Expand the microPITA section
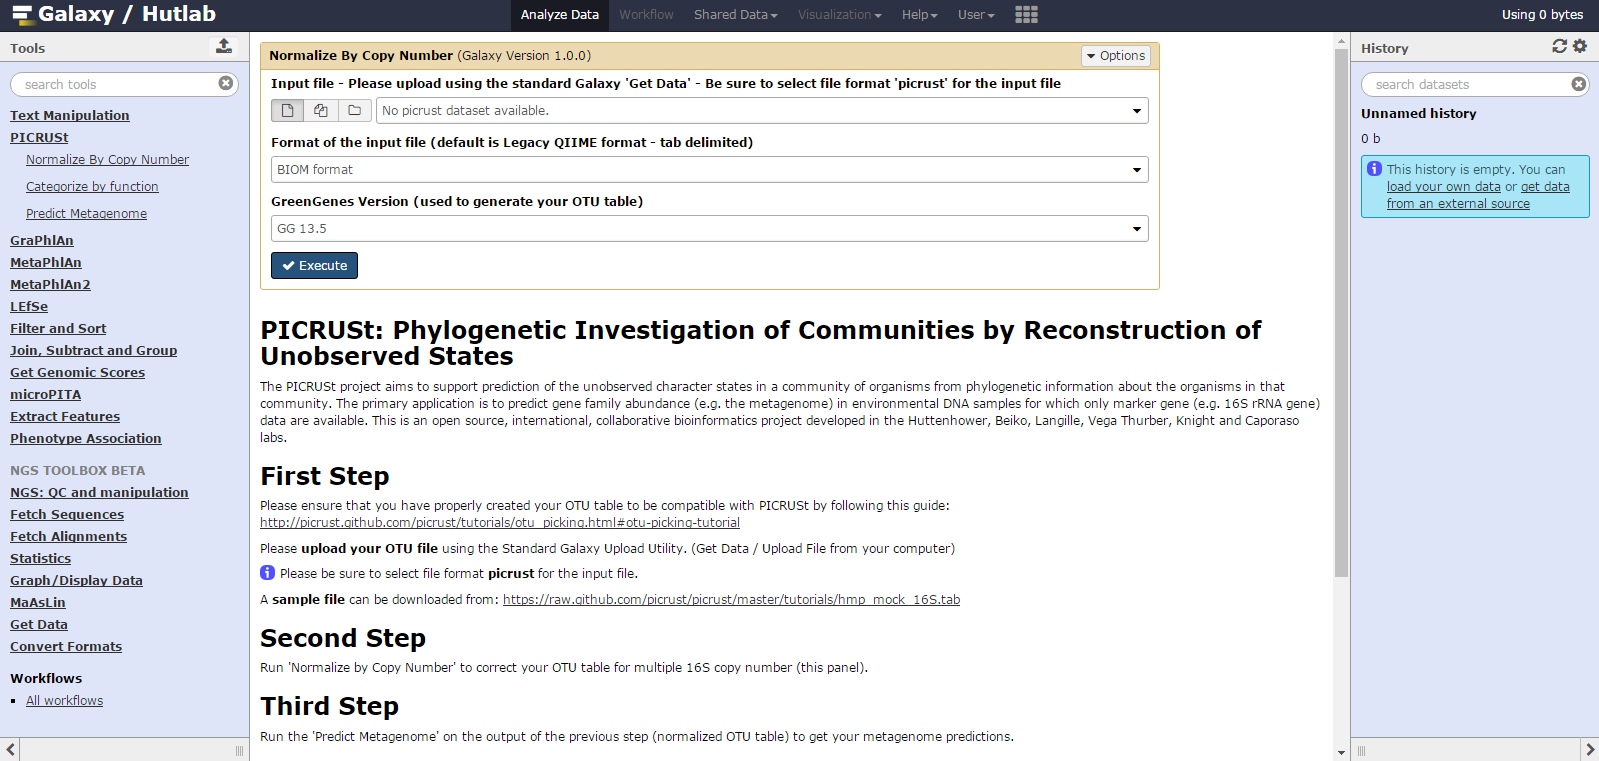1599x761 pixels. pos(45,394)
